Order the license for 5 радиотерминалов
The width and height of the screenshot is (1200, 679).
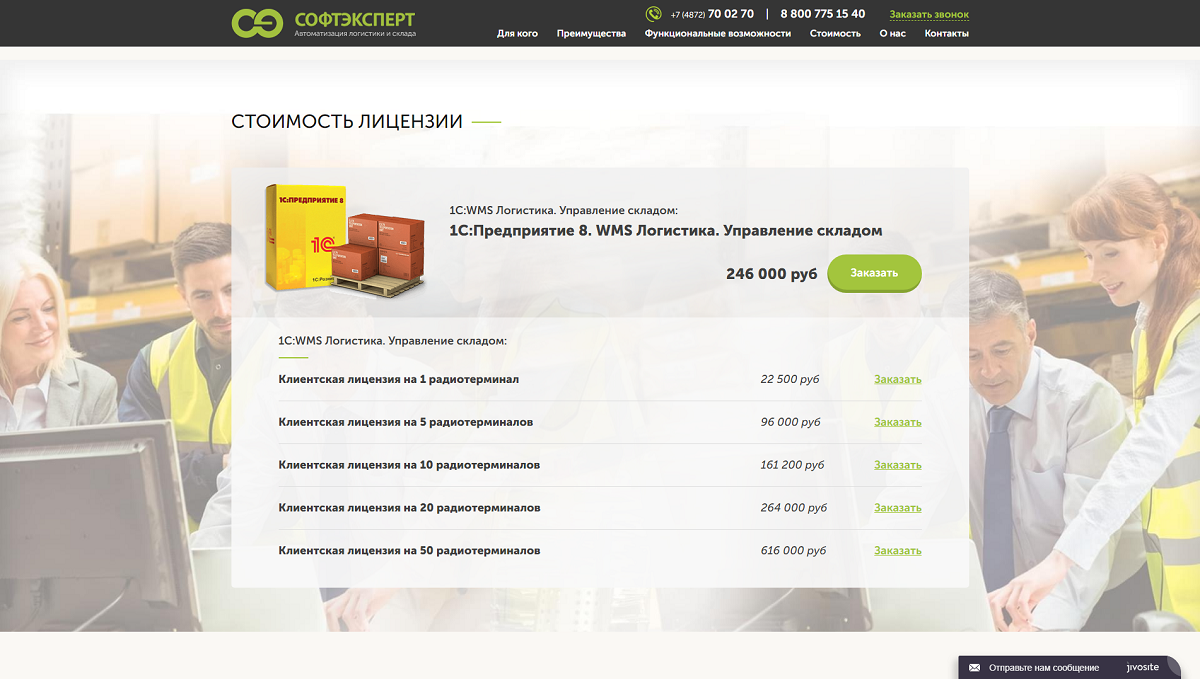click(x=897, y=423)
